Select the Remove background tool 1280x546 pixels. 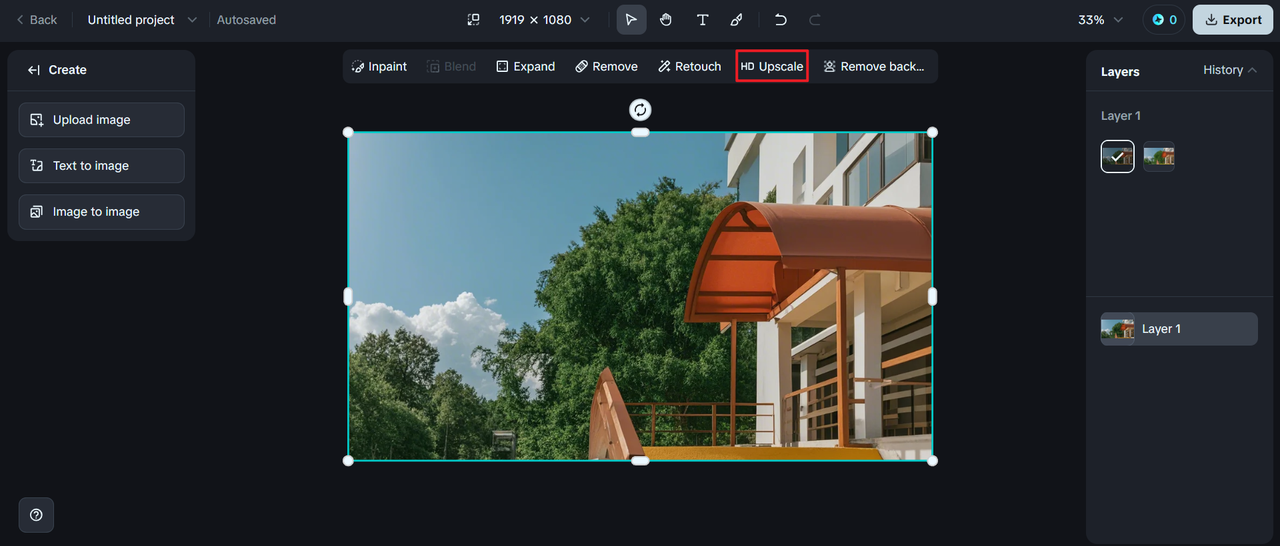pyautogui.click(x=874, y=67)
